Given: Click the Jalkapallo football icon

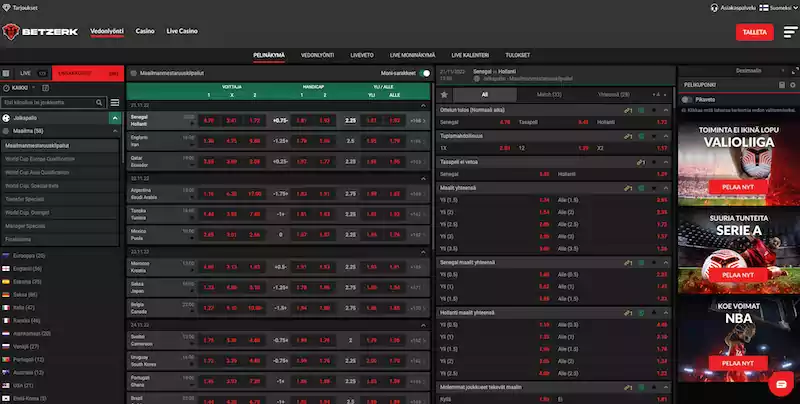Looking at the screenshot, I should click(6, 118).
